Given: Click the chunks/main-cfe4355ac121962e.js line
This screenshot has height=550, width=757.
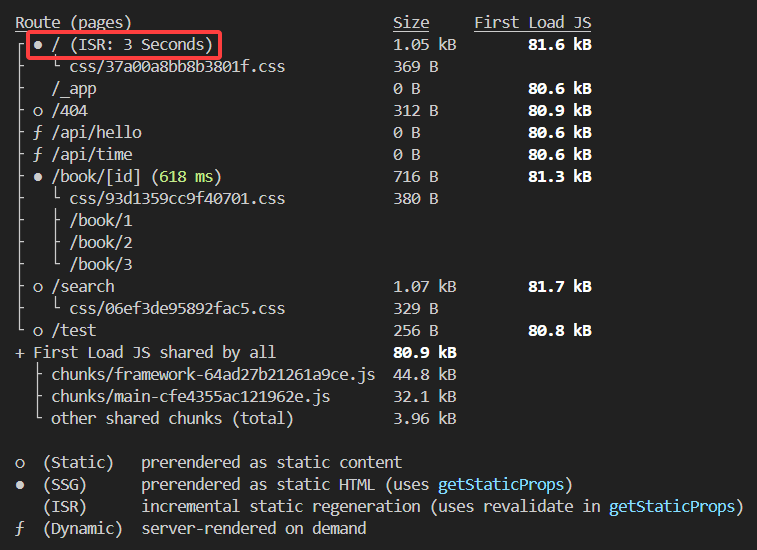Looking at the screenshot, I should click(191, 396).
